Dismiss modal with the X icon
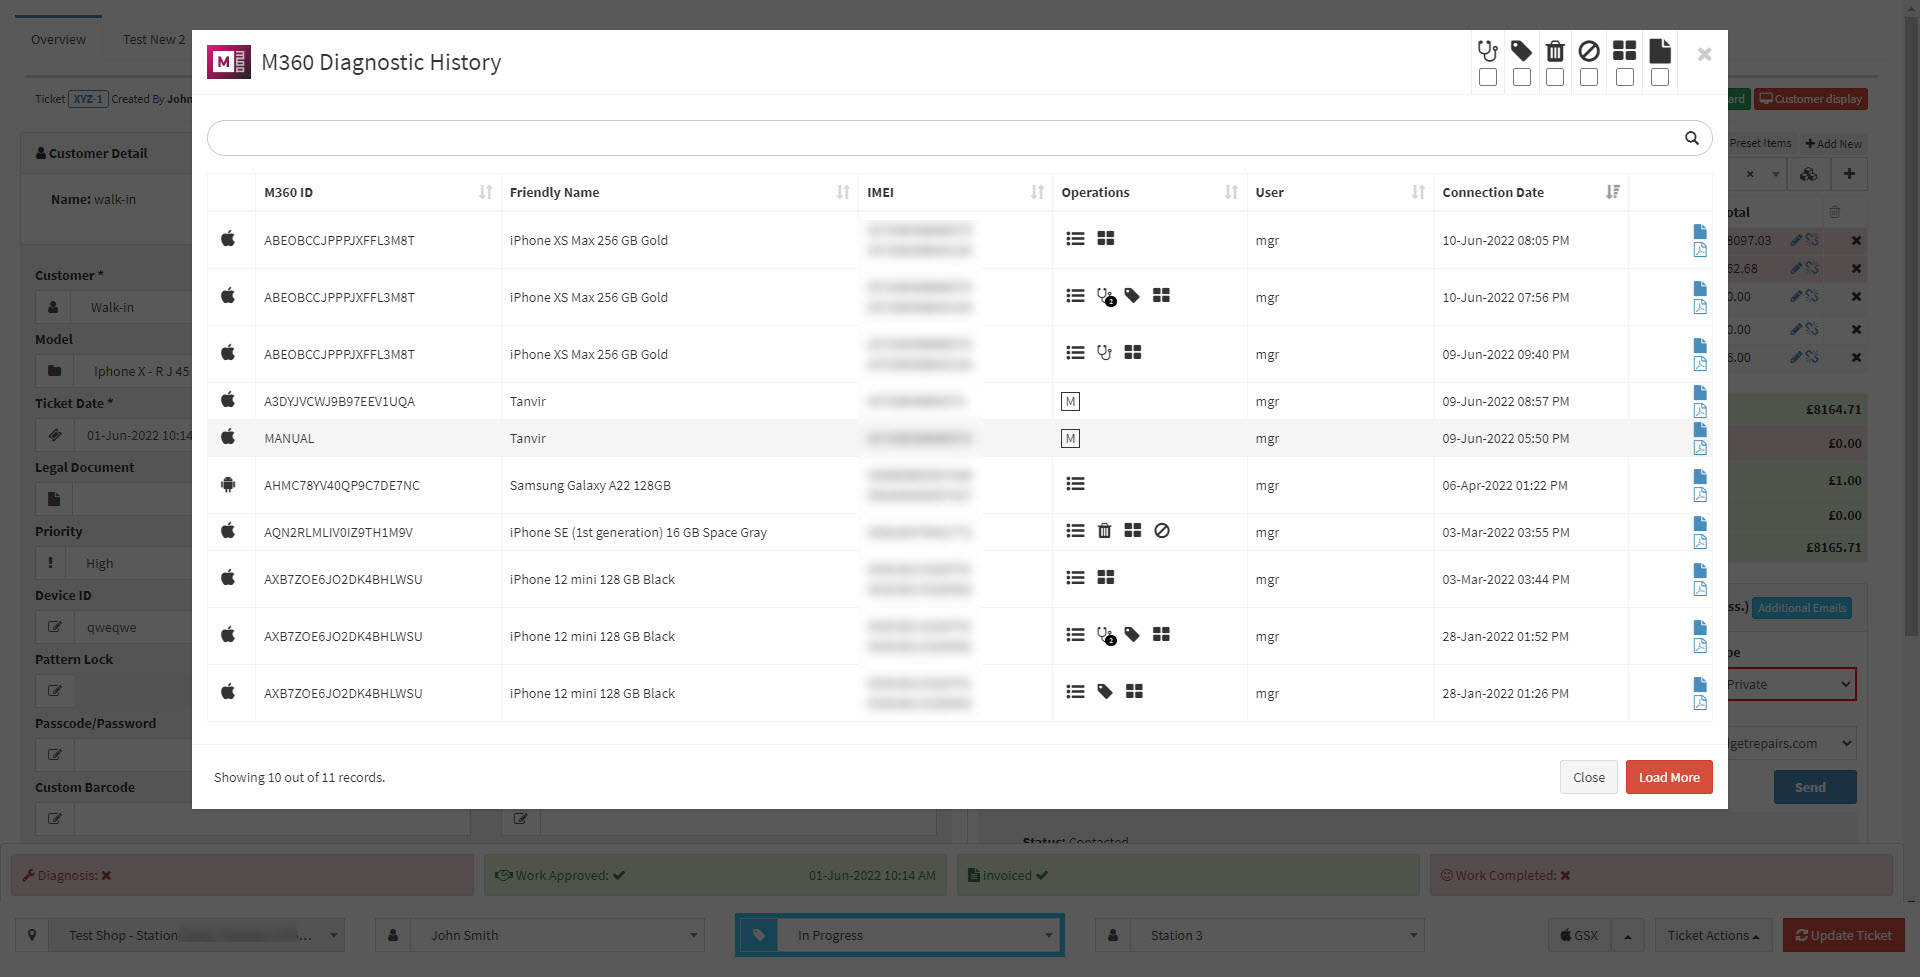 [x=1704, y=54]
